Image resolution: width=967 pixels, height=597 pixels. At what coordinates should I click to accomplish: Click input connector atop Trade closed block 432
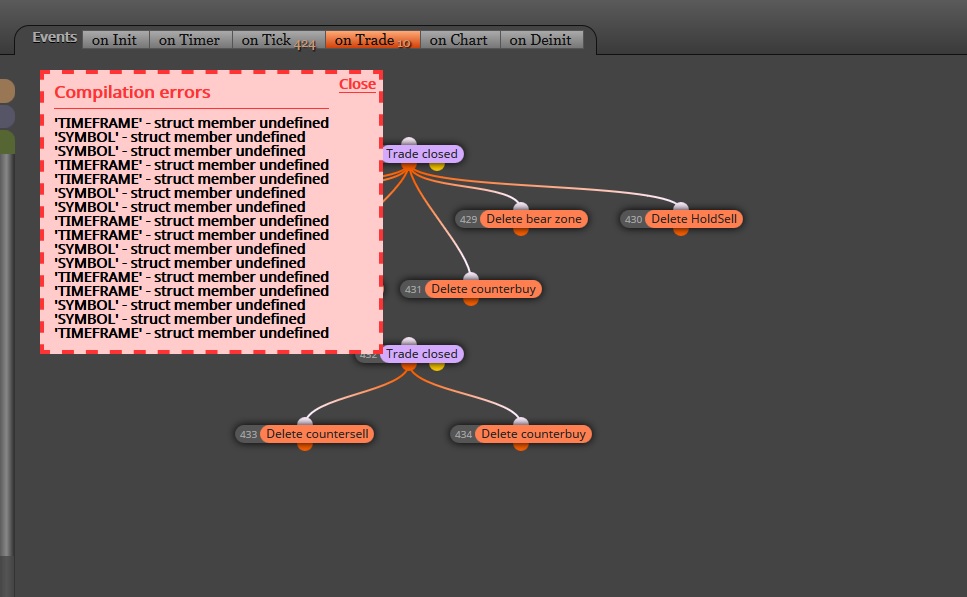409,342
